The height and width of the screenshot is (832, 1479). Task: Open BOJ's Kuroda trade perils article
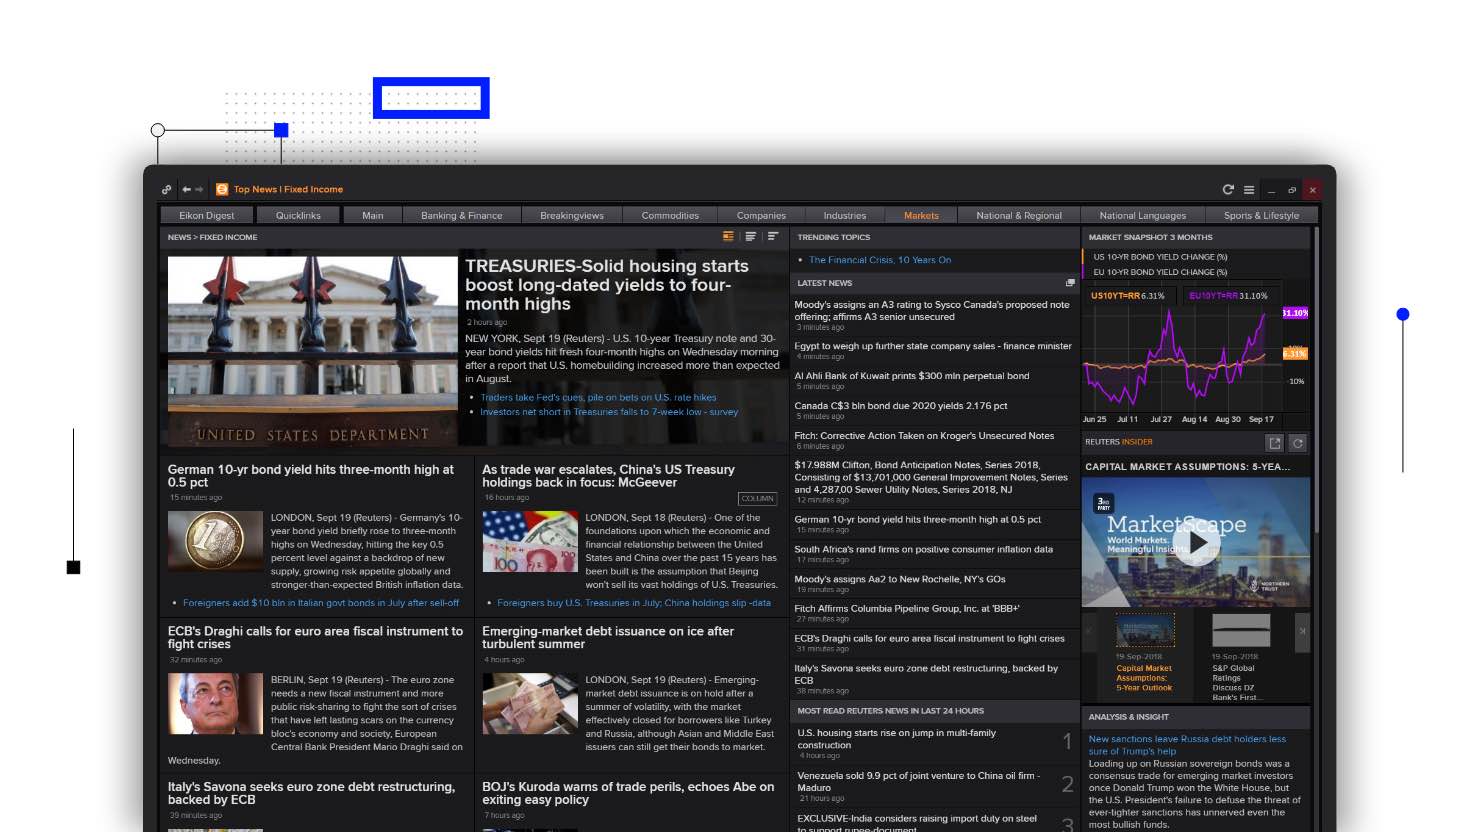click(x=628, y=793)
